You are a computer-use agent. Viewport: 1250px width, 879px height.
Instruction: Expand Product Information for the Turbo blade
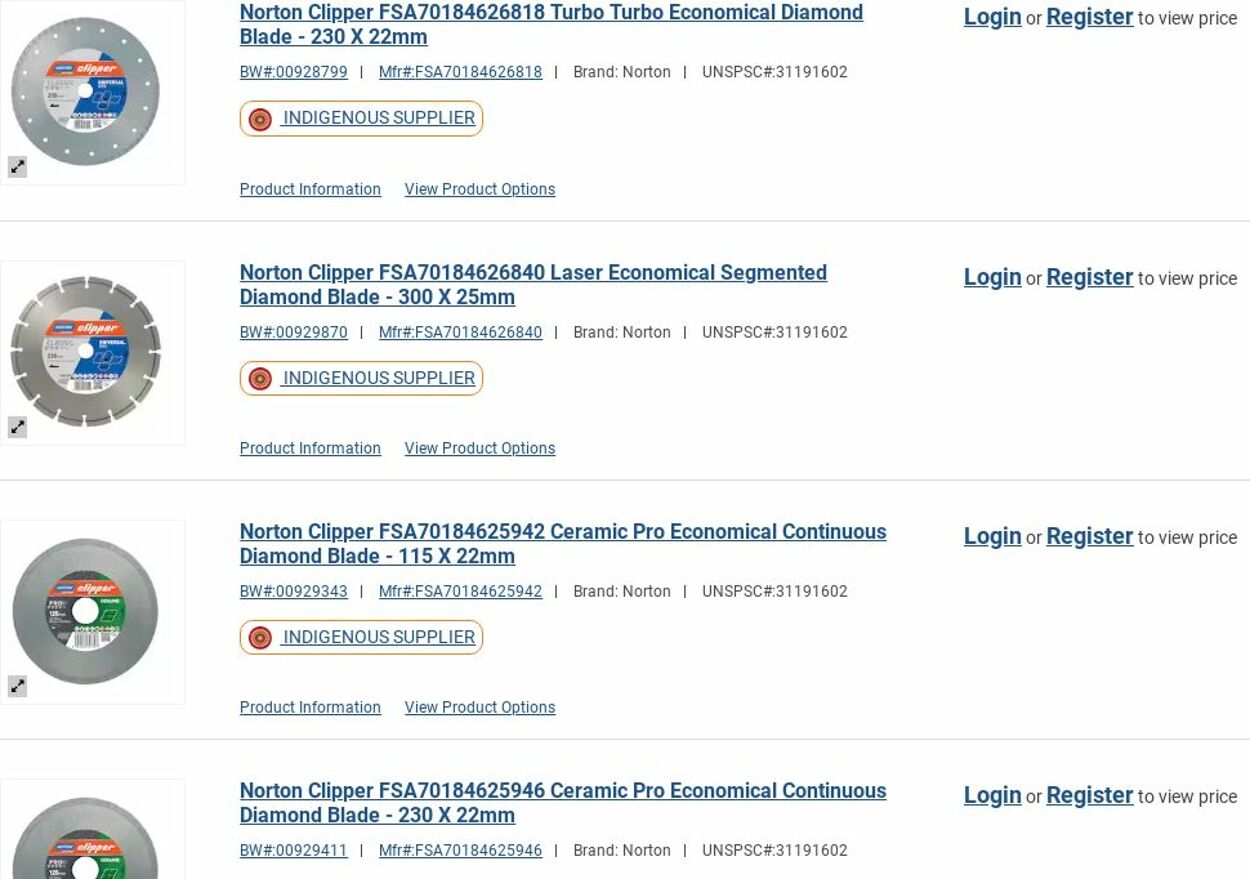tap(310, 189)
